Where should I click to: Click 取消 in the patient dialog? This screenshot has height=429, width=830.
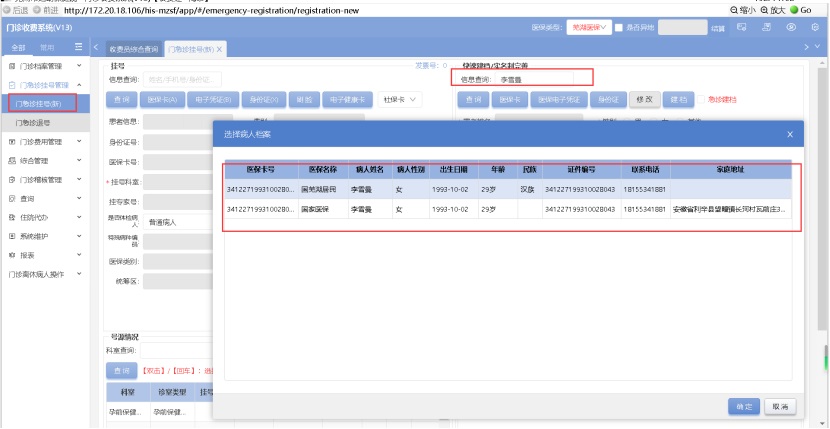[x=780, y=407]
